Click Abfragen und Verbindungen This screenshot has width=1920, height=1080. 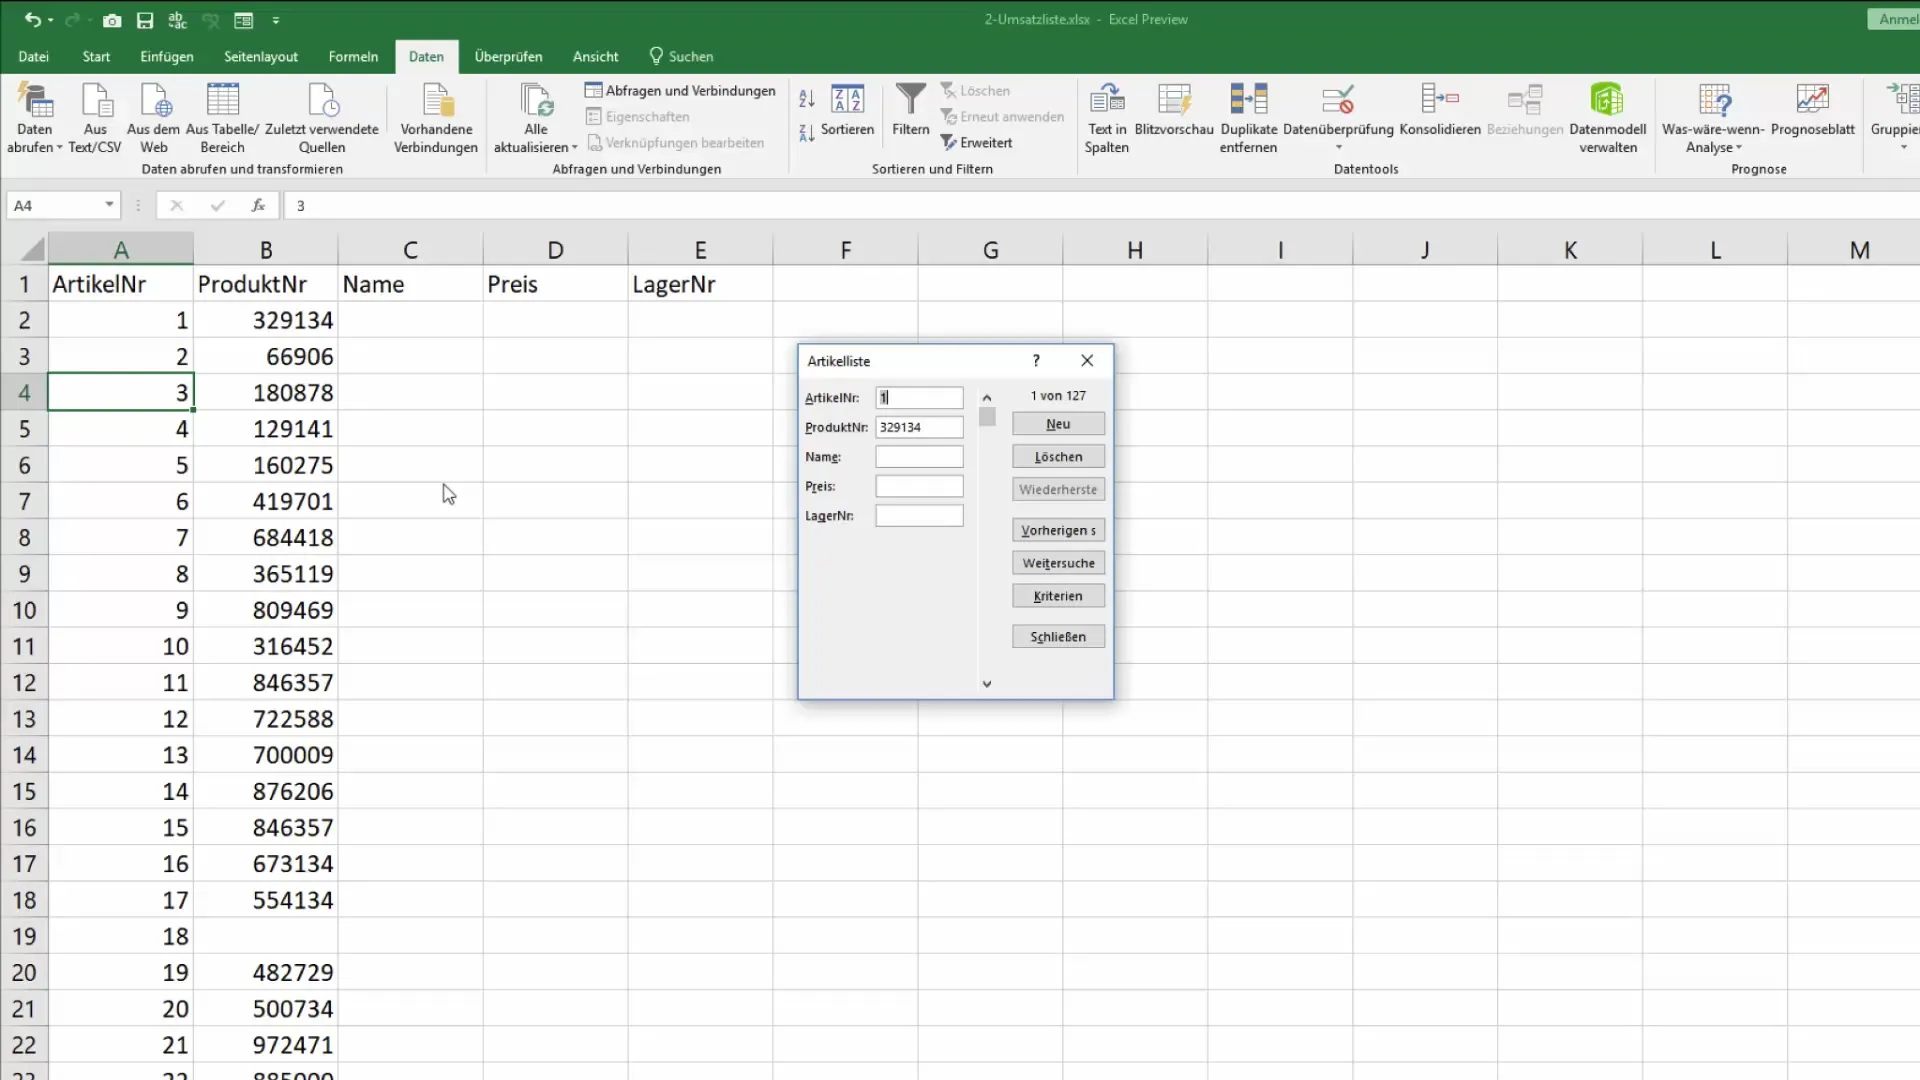[680, 91]
